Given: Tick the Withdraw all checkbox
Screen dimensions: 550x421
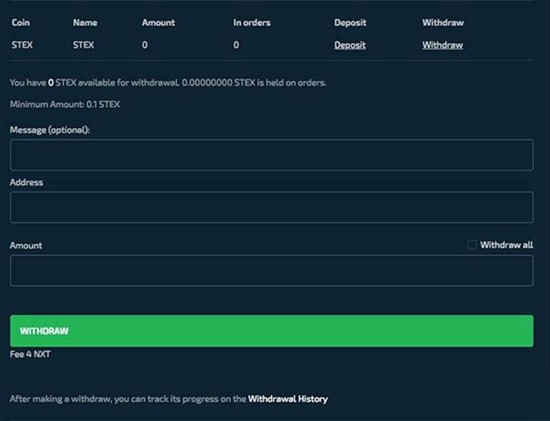Looking at the screenshot, I should pos(472,245).
